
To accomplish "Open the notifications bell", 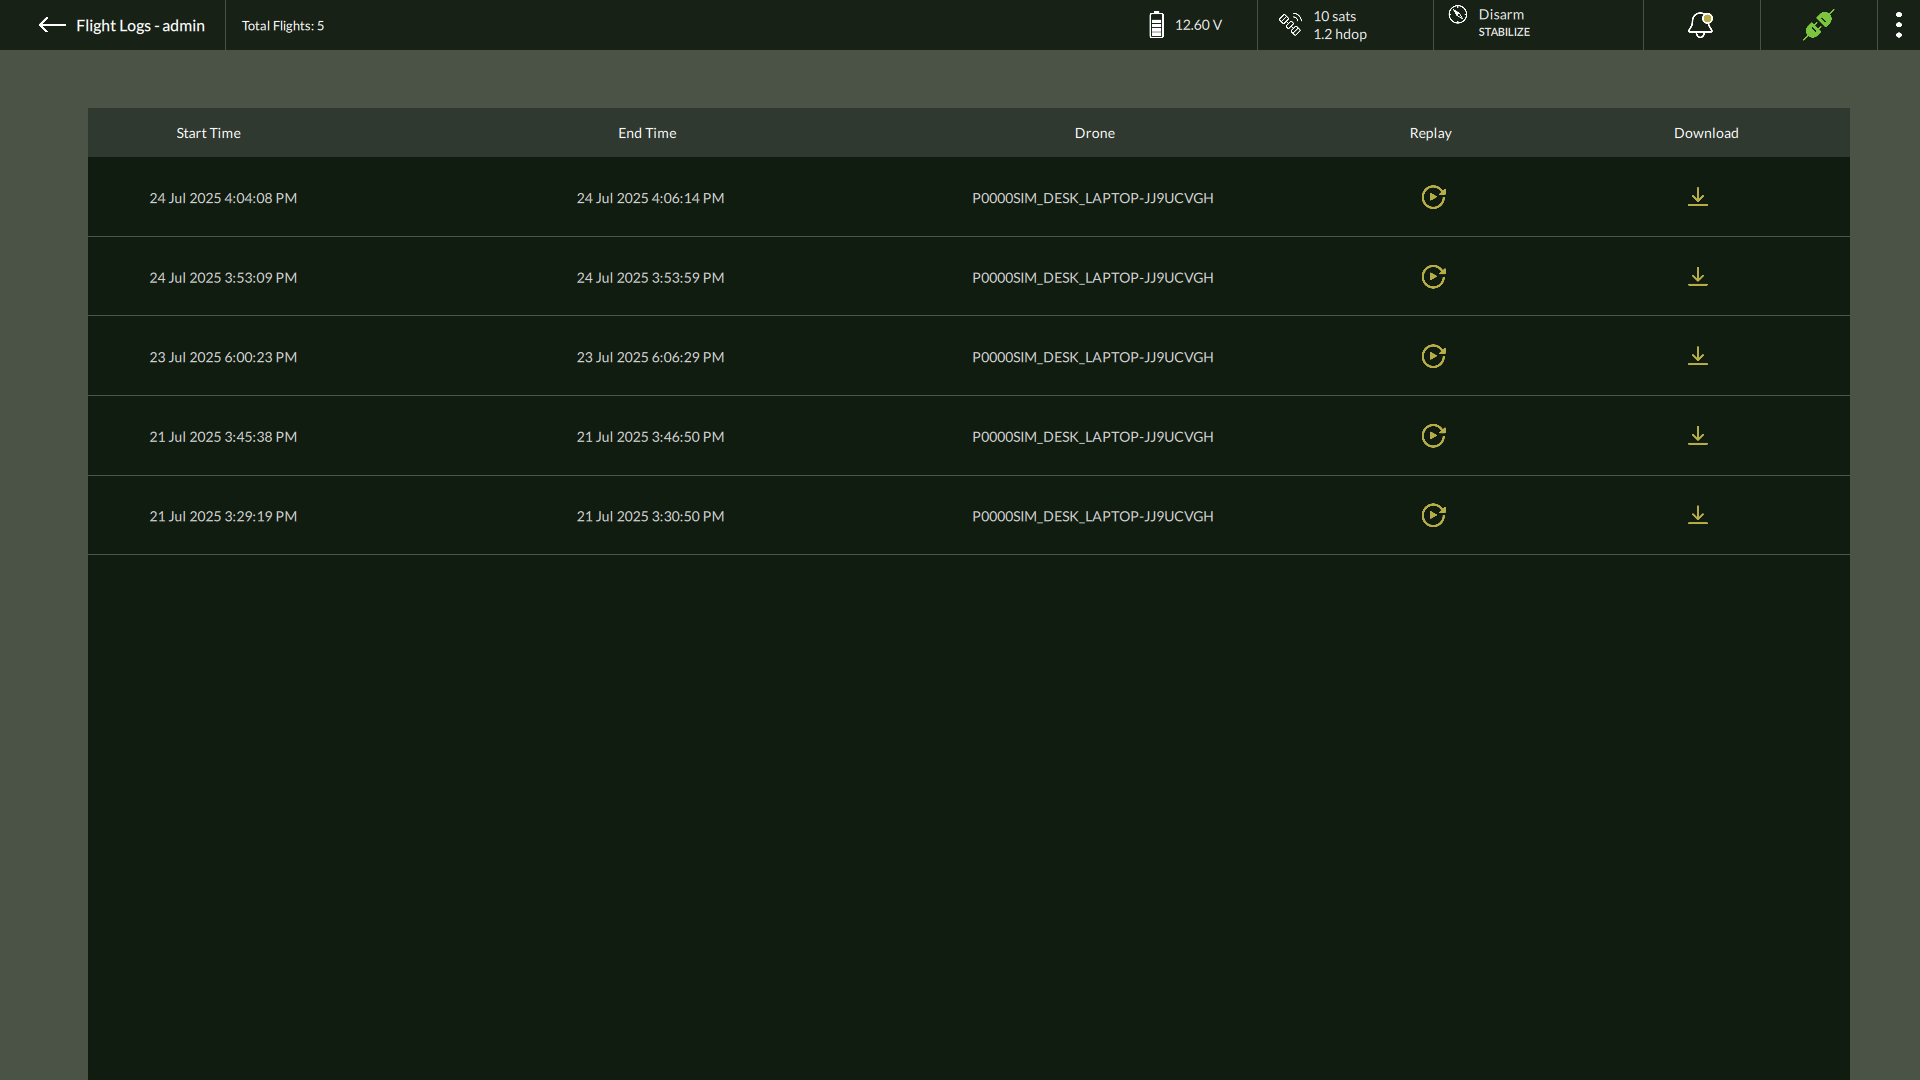I will coord(1701,25).
